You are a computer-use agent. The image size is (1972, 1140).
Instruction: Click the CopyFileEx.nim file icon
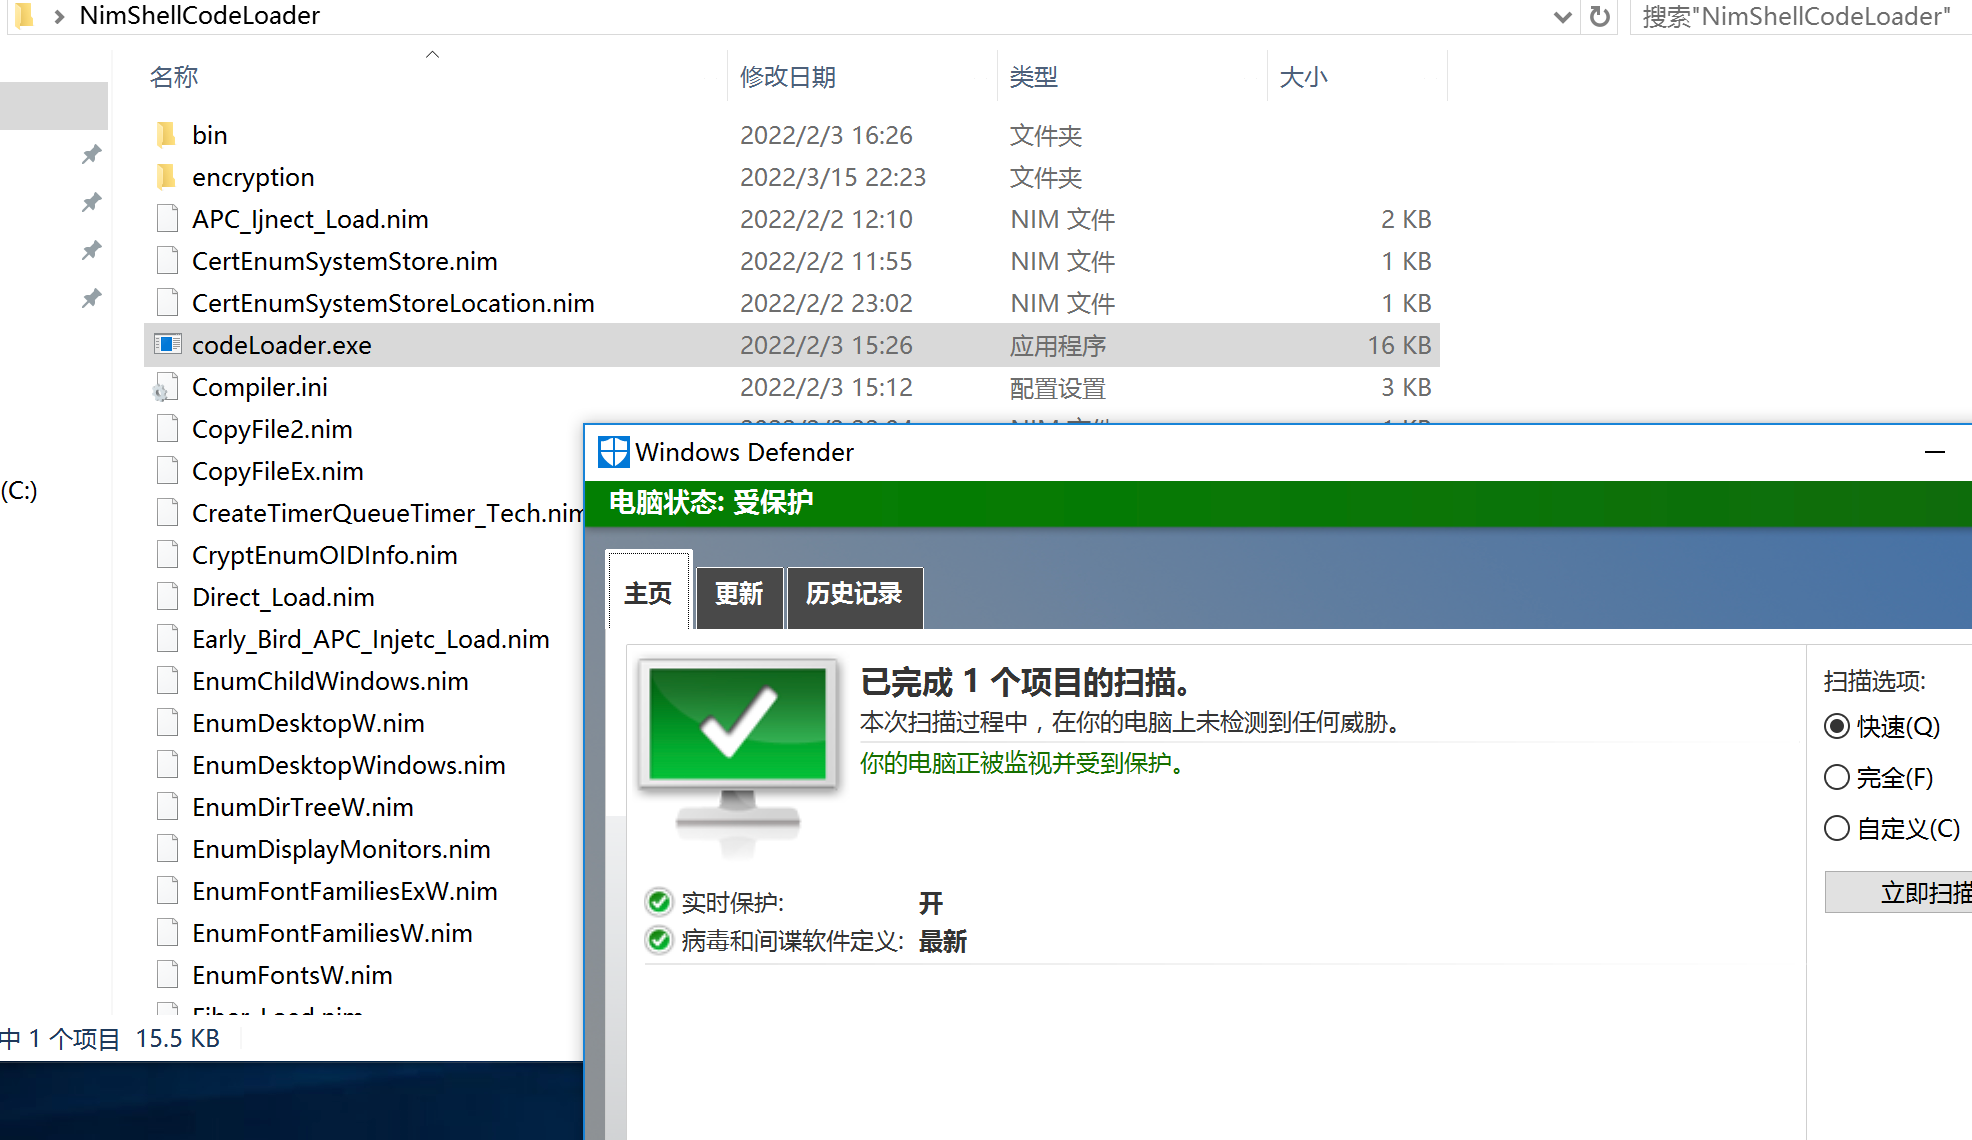pos(167,471)
